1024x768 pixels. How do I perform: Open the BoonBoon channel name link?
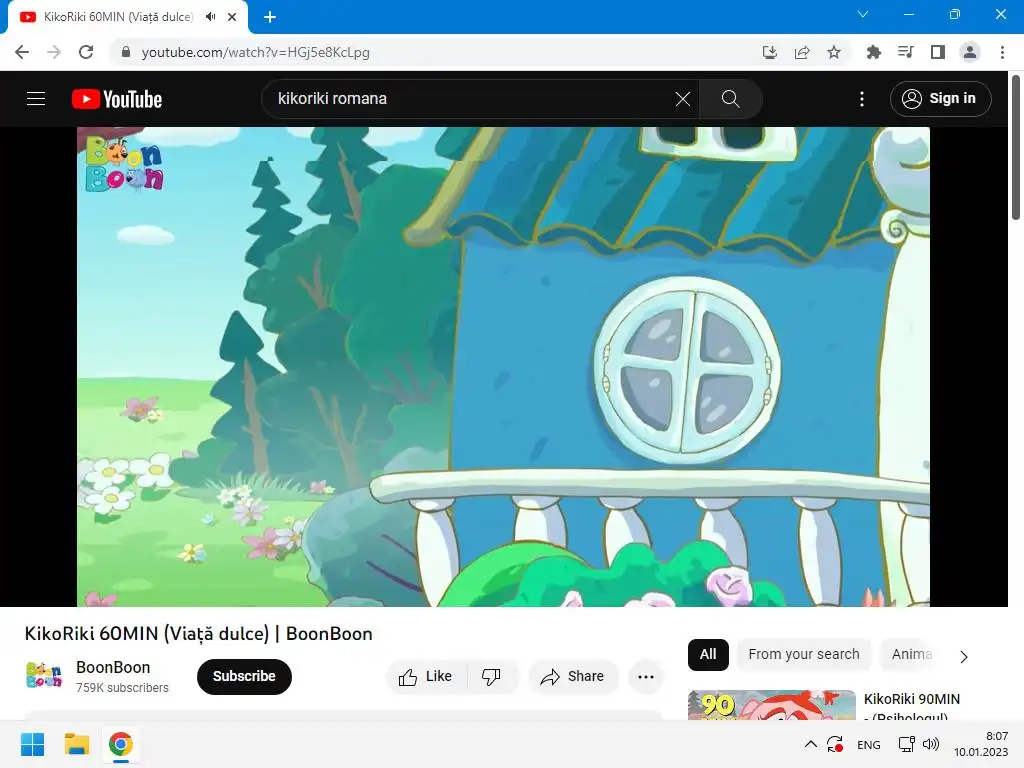point(113,667)
